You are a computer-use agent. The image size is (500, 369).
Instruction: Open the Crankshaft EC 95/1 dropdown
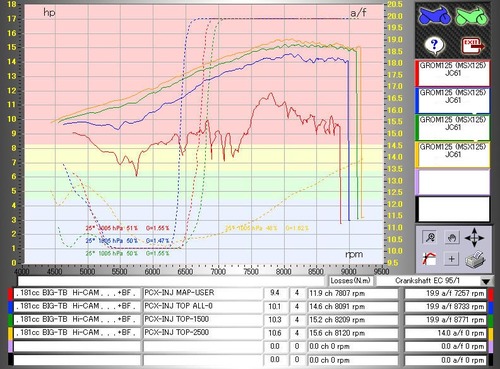click(486, 281)
